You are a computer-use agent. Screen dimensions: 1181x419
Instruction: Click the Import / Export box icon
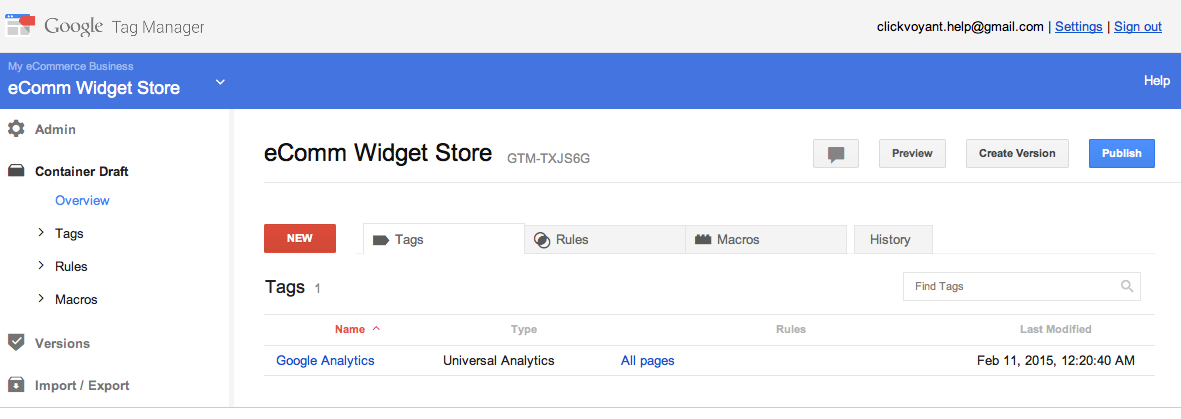(16, 385)
